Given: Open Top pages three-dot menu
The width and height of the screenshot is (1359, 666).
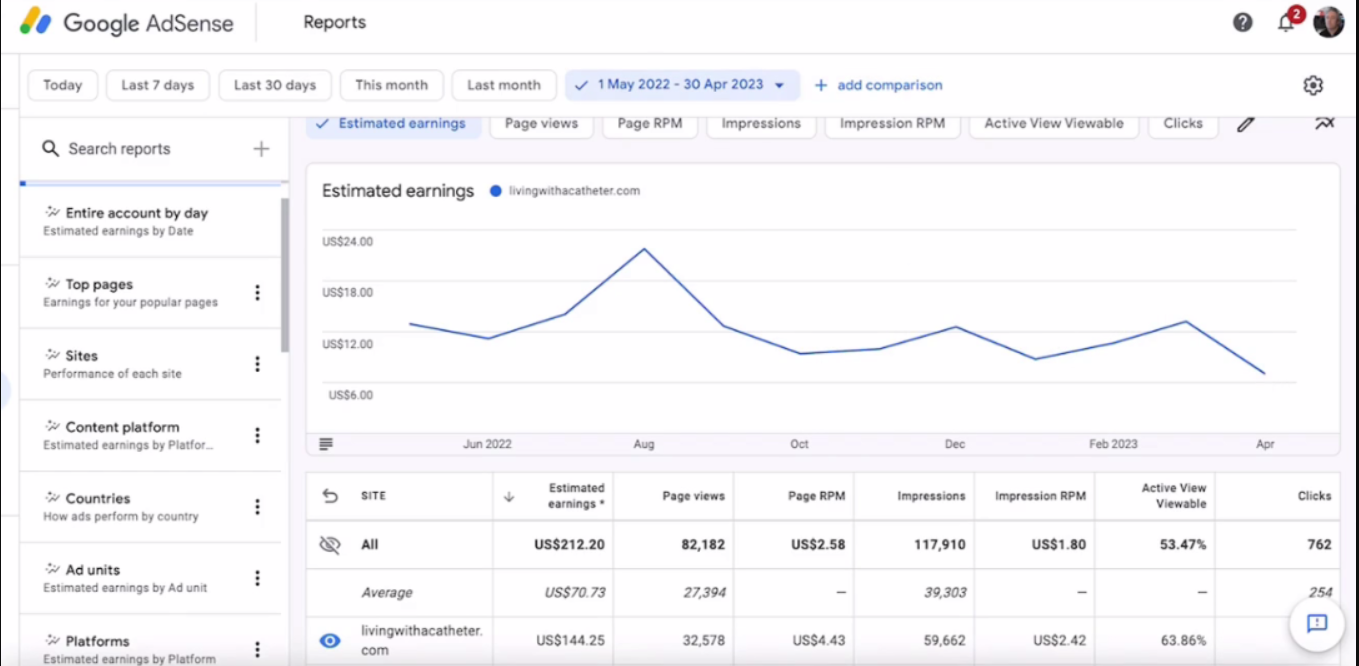Looking at the screenshot, I should pyautogui.click(x=257, y=293).
